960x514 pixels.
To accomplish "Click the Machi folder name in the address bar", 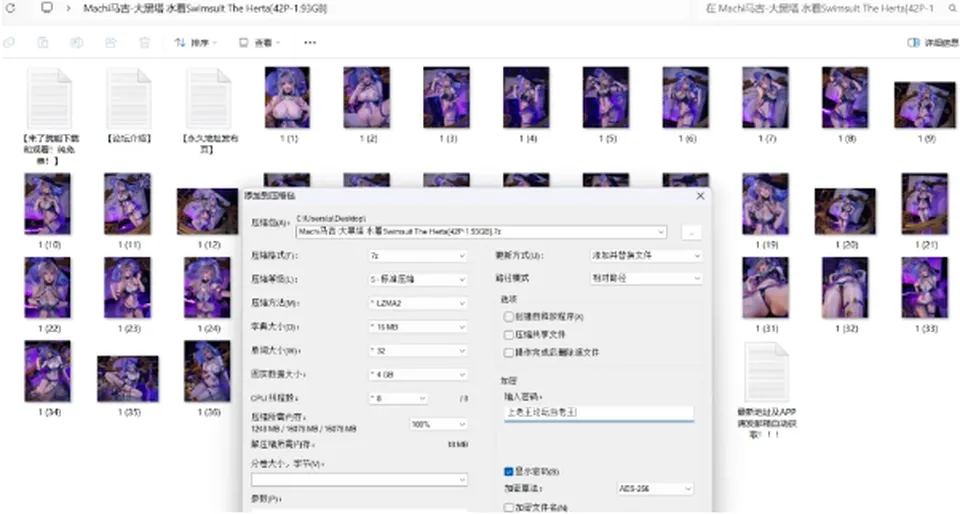I will pos(205,9).
